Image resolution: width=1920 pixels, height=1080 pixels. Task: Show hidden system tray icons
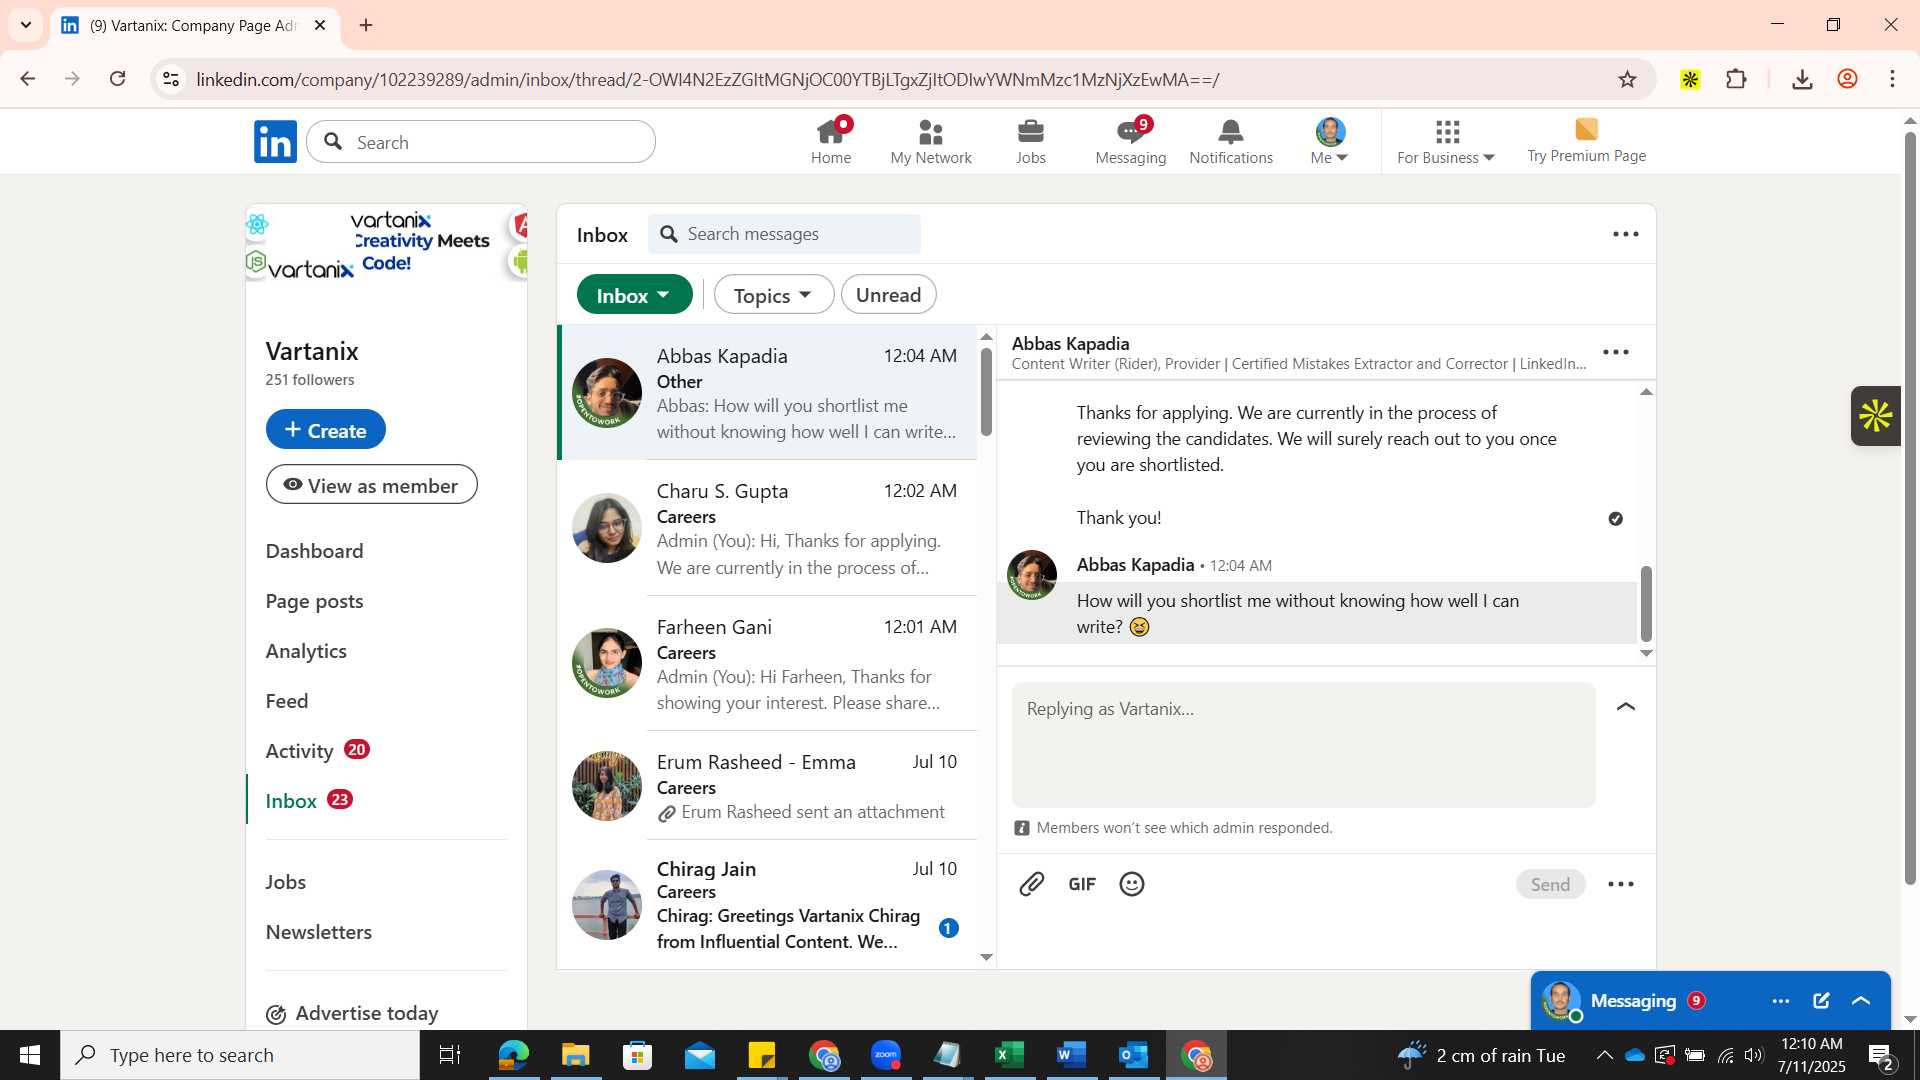click(1604, 1055)
